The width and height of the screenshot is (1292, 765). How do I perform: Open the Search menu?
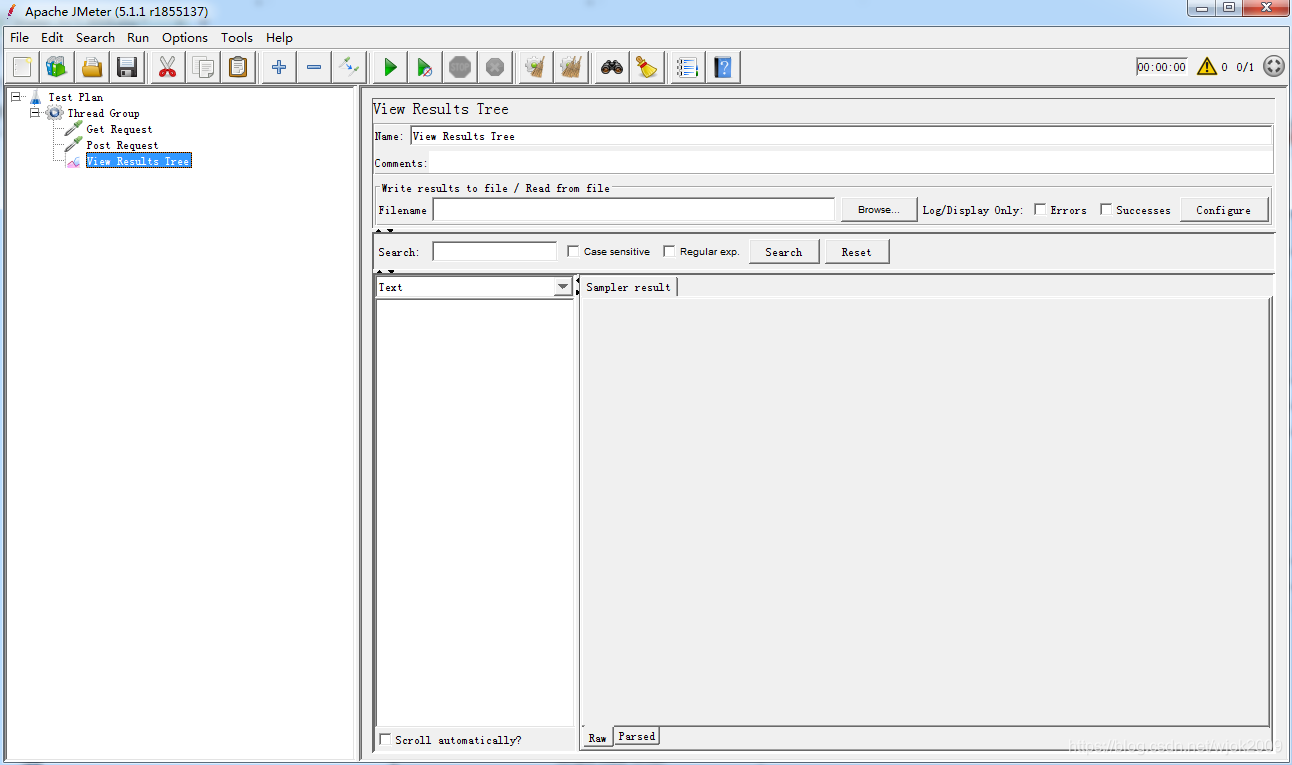pyautogui.click(x=95, y=37)
